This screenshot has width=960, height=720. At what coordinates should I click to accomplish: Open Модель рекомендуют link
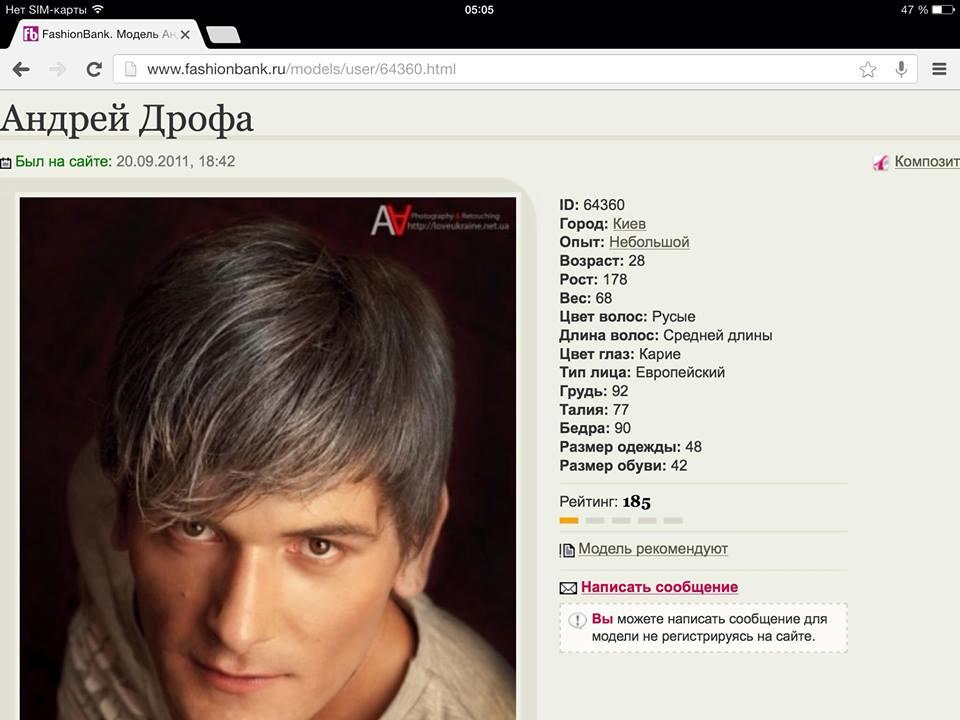pos(653,549)
